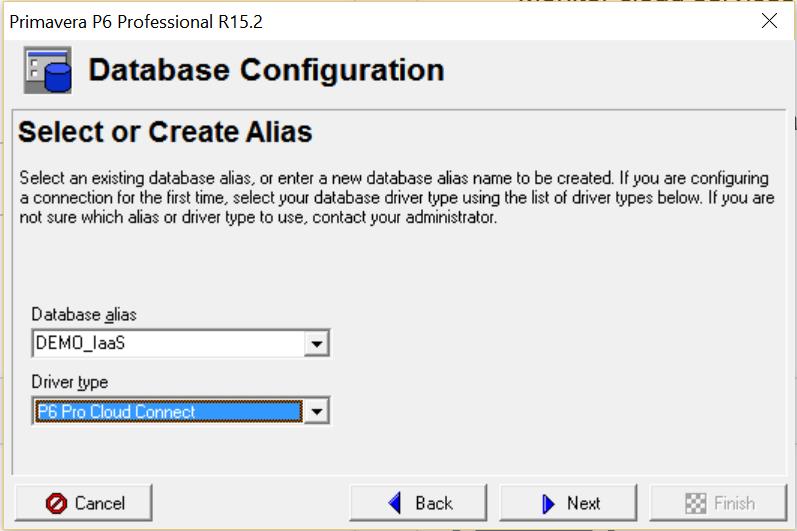This screenshot has width=797, height=531.
Task: Click the blue Back arrow icon
Action: (395, 503)
